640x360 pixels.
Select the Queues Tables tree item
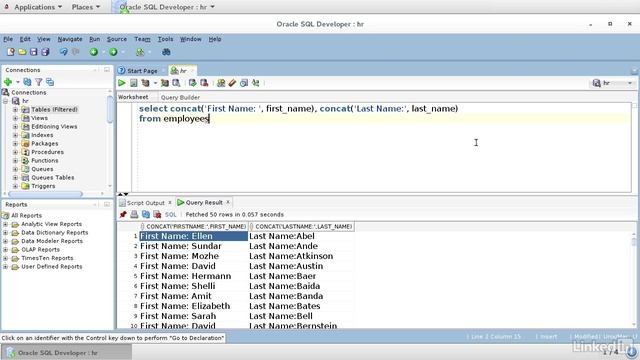53,178
